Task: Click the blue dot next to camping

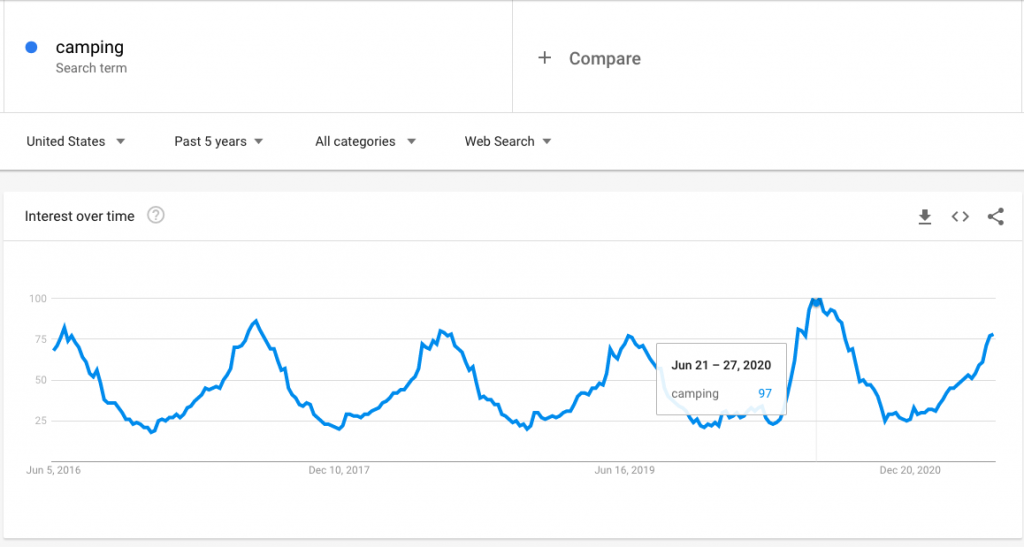Action: tap(32, 47)
